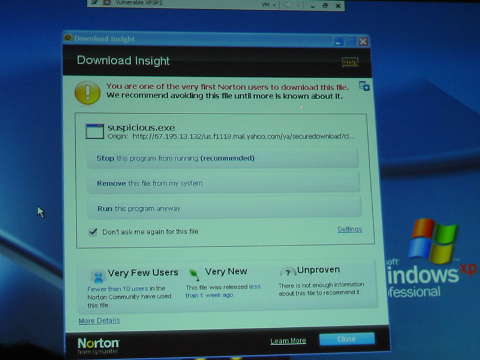Minimize the Download Insight window
This screenshot has height=360, width=480.
tap(338, 42)
